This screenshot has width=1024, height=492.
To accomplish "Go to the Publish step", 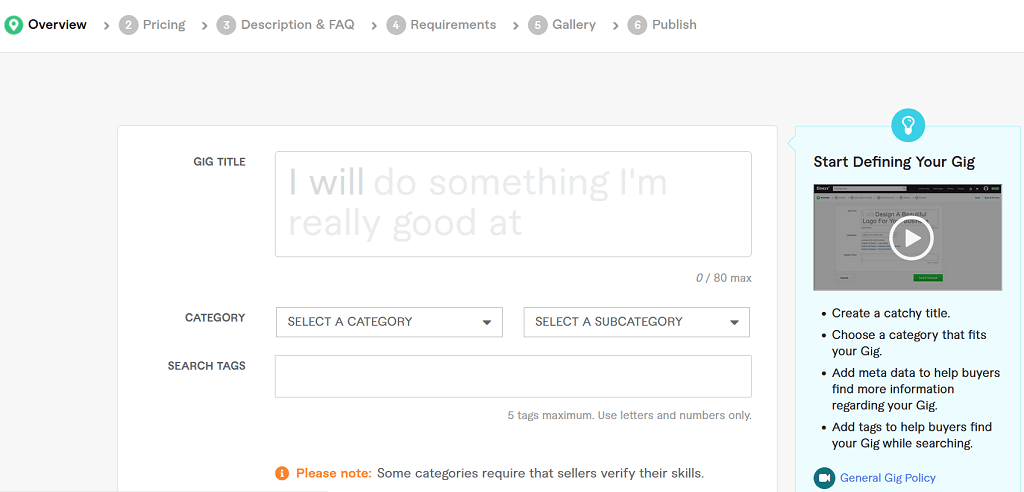I will click(x=674, y=25).
